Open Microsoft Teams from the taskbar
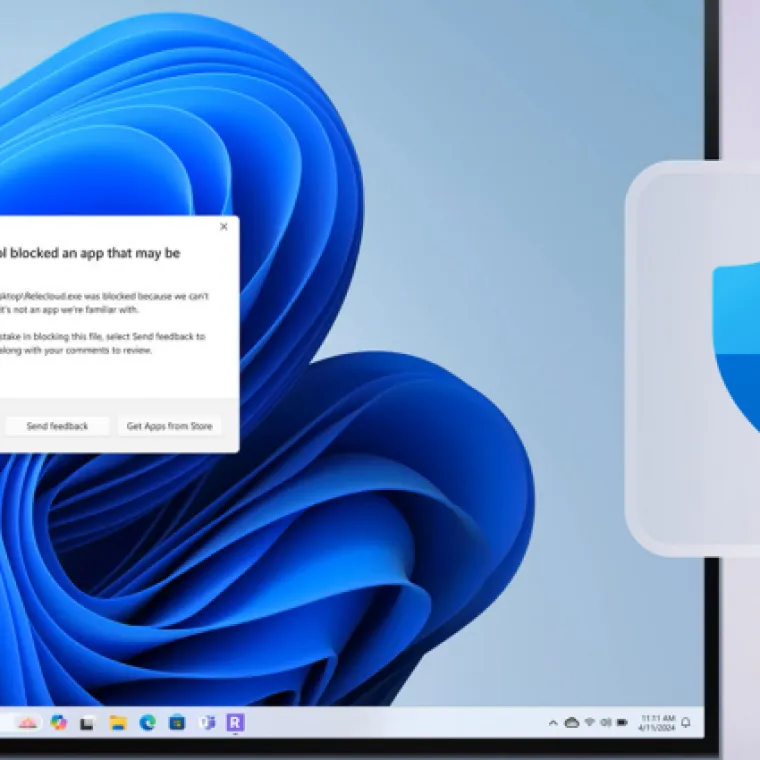 (x=207, y=723)
